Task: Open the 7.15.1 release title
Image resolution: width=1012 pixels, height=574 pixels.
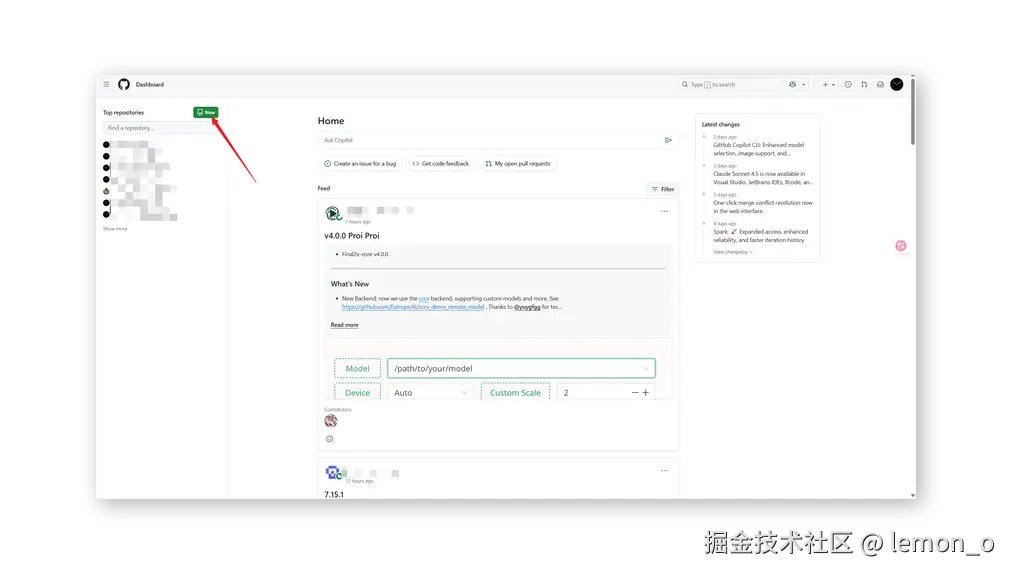Action: tap(334, 495)
